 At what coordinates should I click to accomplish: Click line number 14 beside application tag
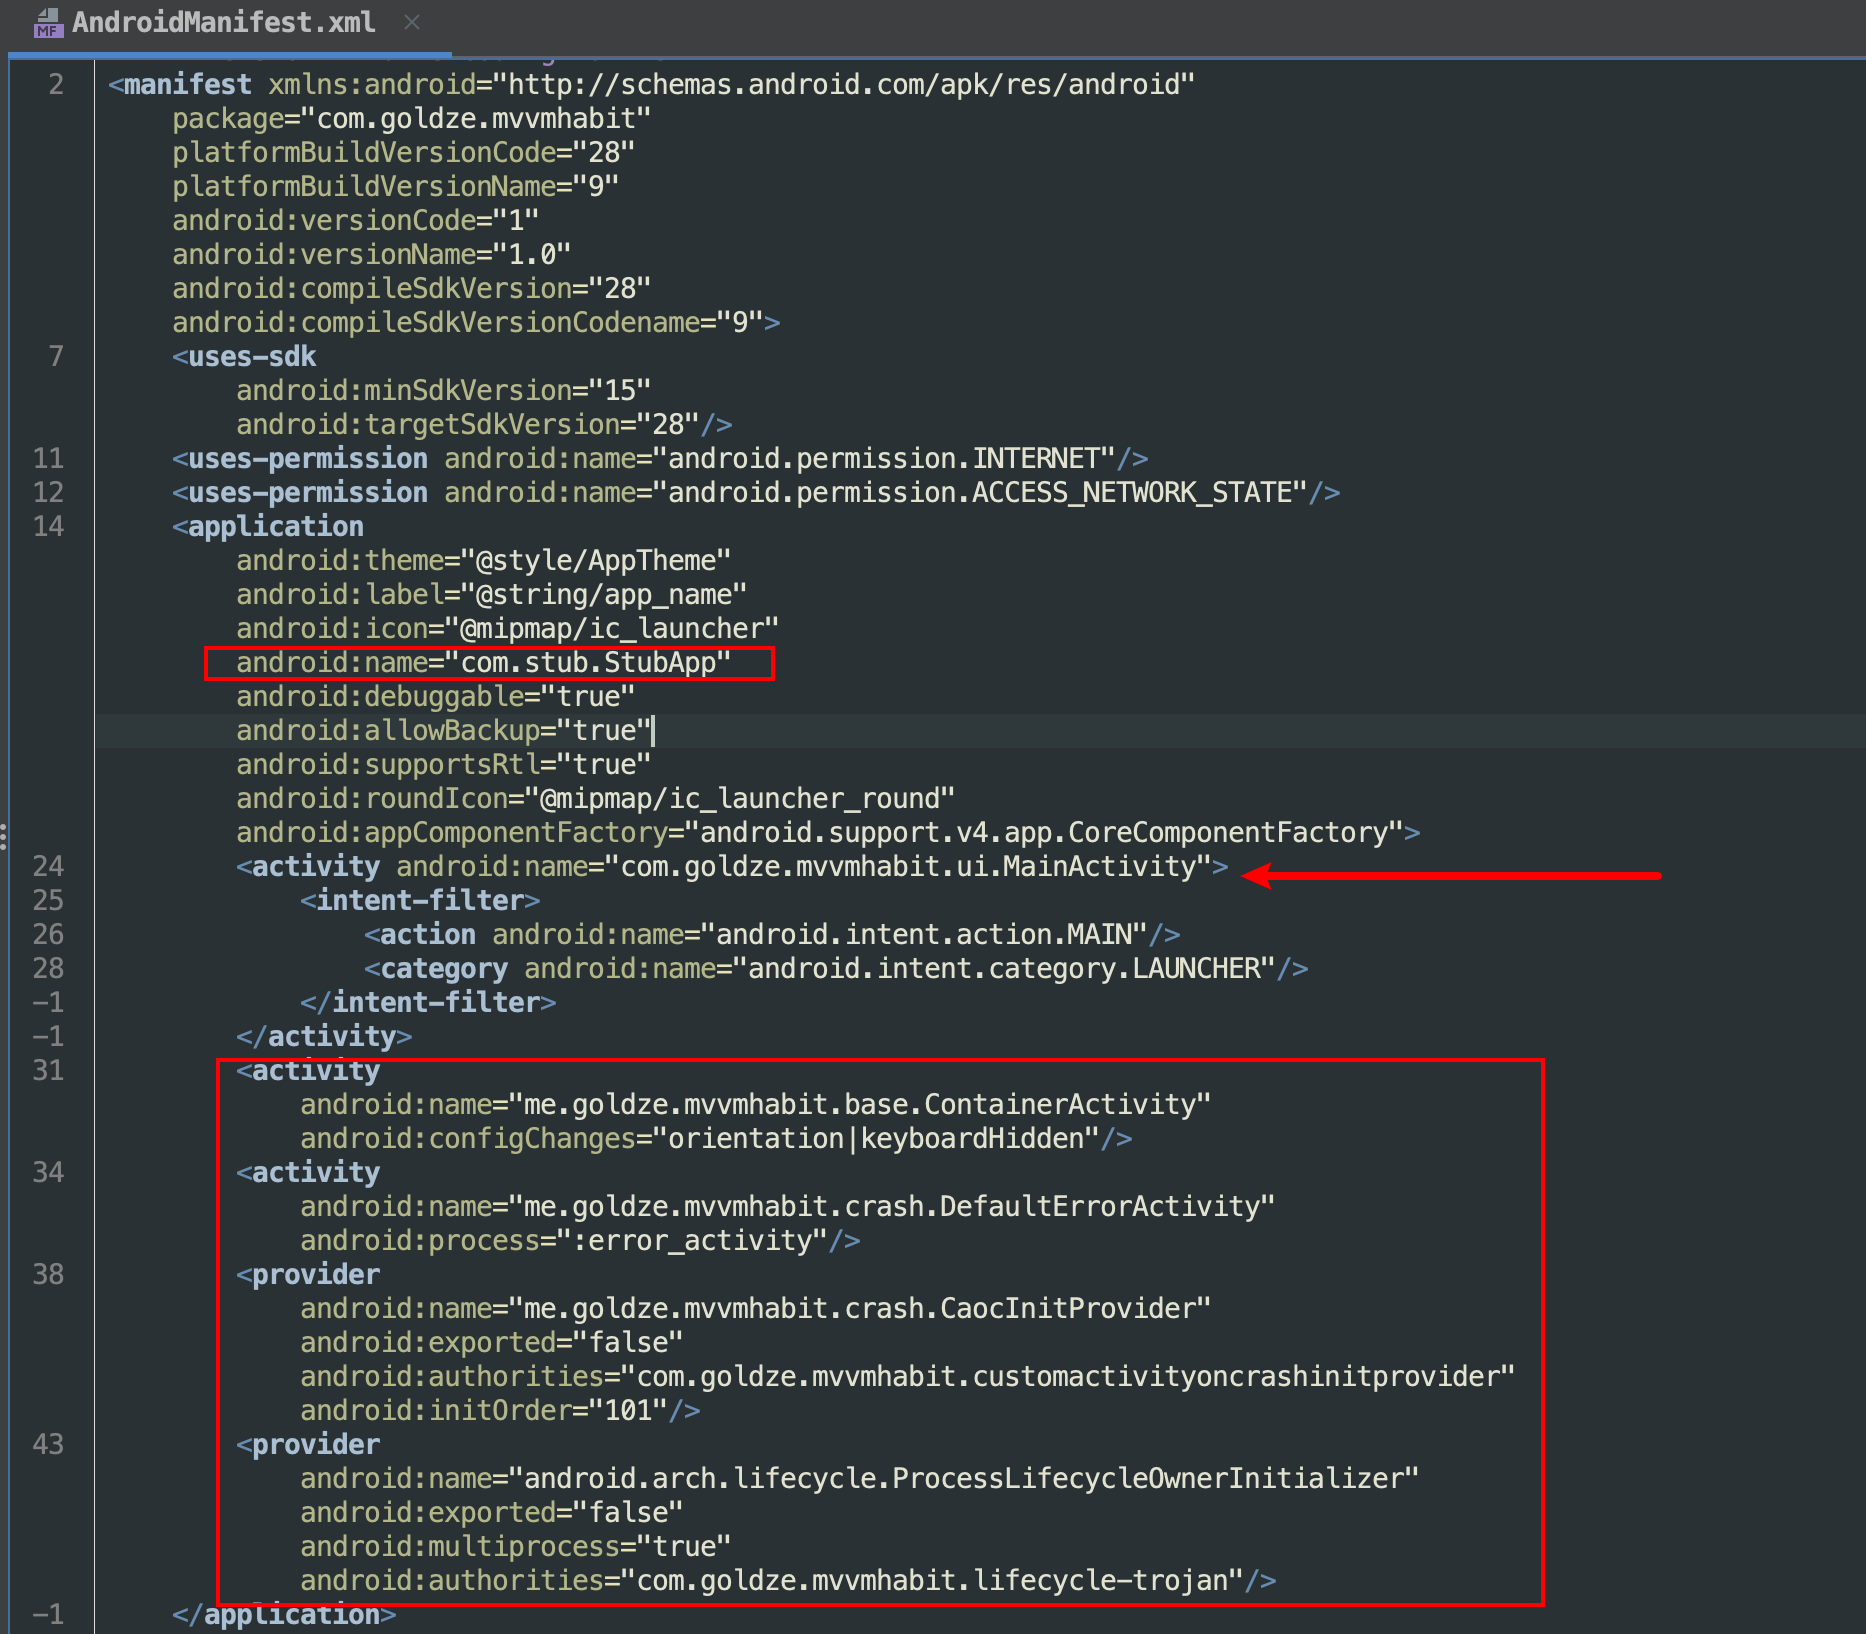point(49,527)
